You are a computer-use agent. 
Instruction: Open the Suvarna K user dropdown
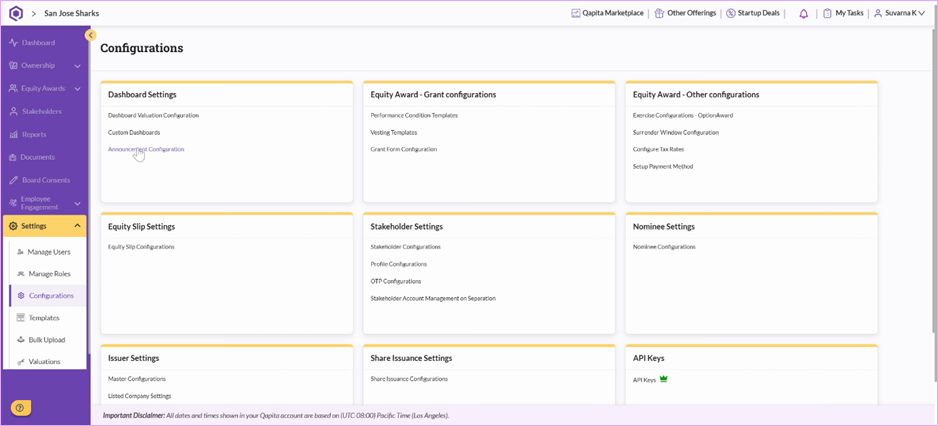[x=899, y=13]
